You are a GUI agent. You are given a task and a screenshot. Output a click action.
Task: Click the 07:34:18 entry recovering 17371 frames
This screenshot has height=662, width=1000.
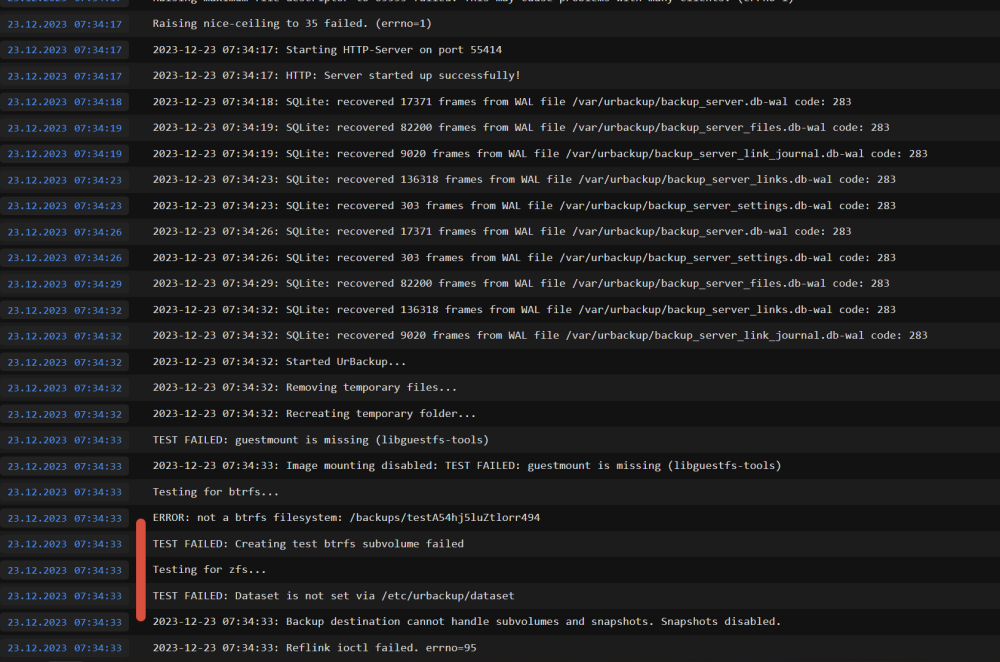pyautogui.click(x=502, y=101)
